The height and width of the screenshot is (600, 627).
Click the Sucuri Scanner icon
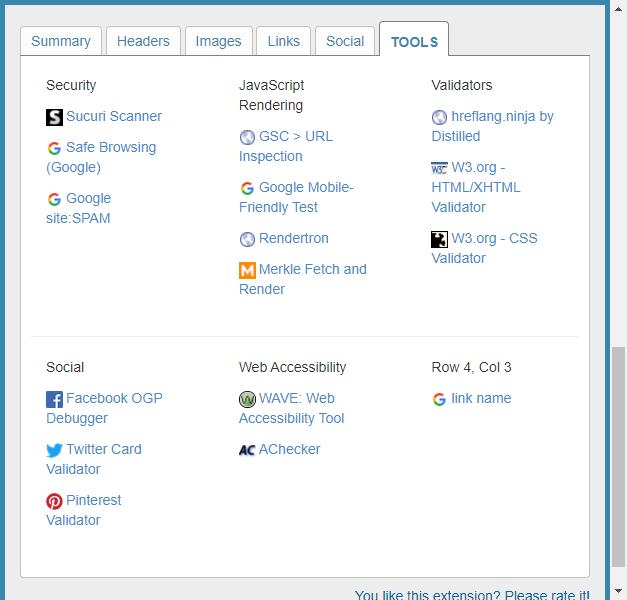tap(54, 117)
